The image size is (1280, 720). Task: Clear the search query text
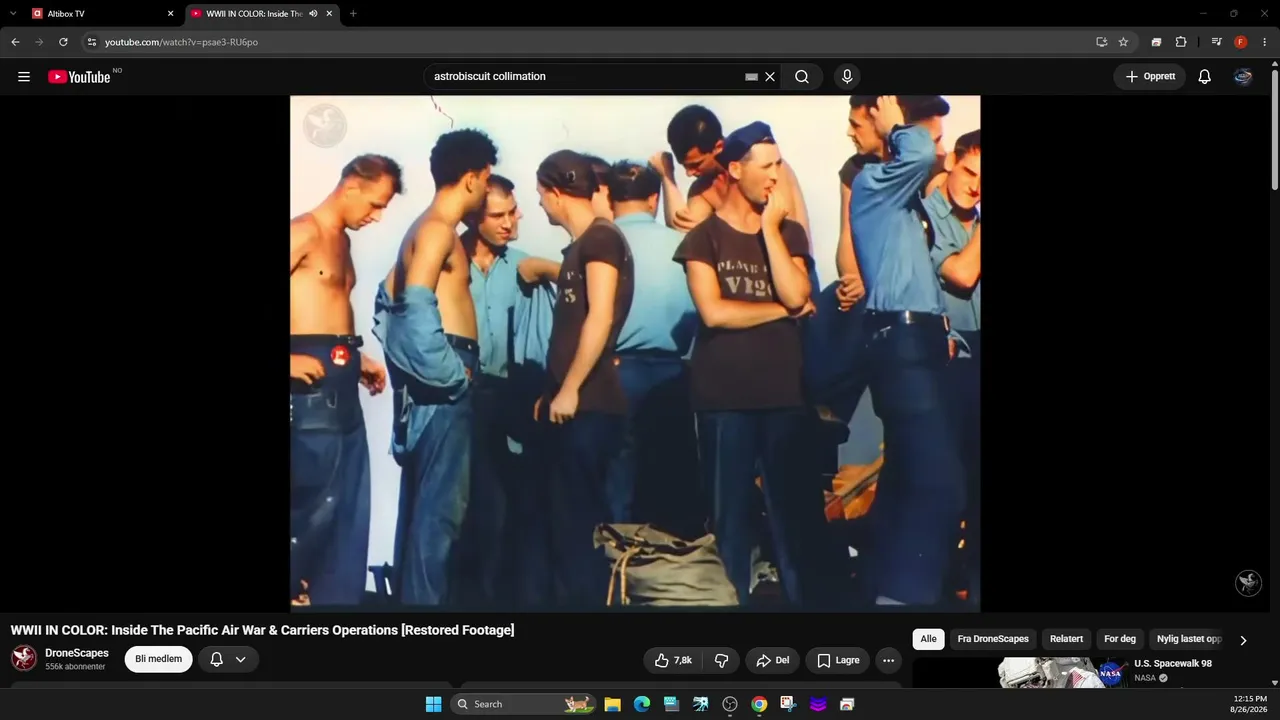770,77
